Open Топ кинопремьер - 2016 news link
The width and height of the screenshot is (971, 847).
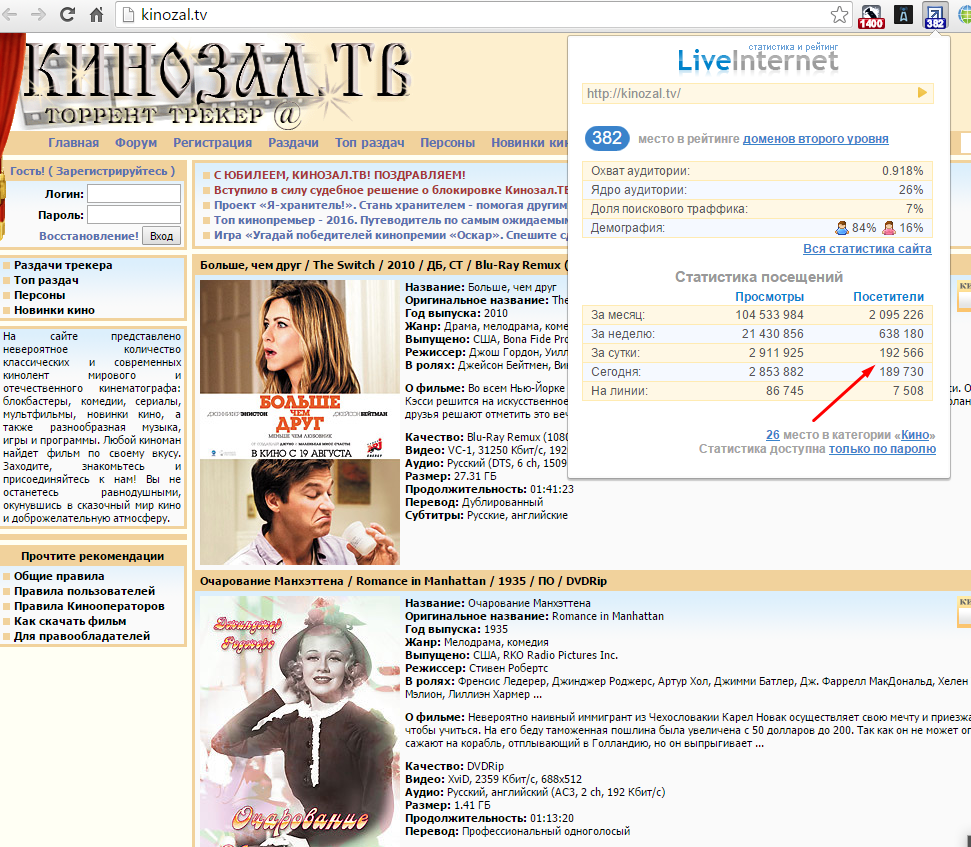391,220
